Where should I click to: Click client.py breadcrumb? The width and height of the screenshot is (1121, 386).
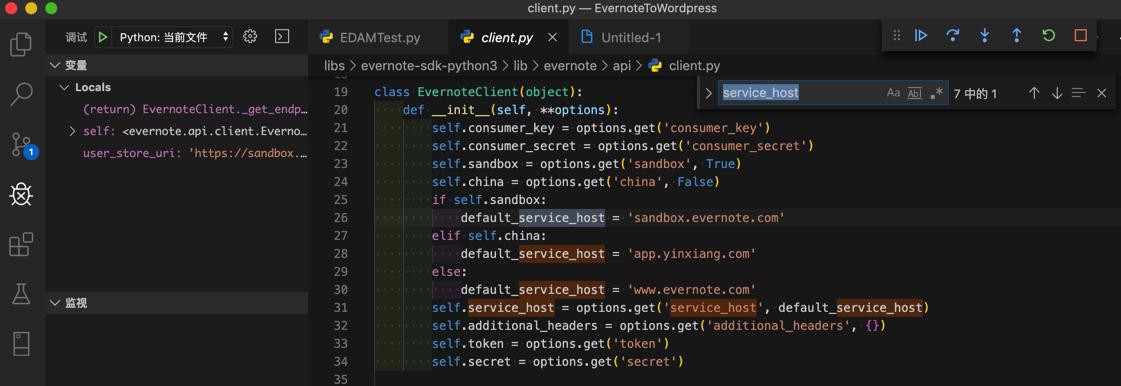684,66
